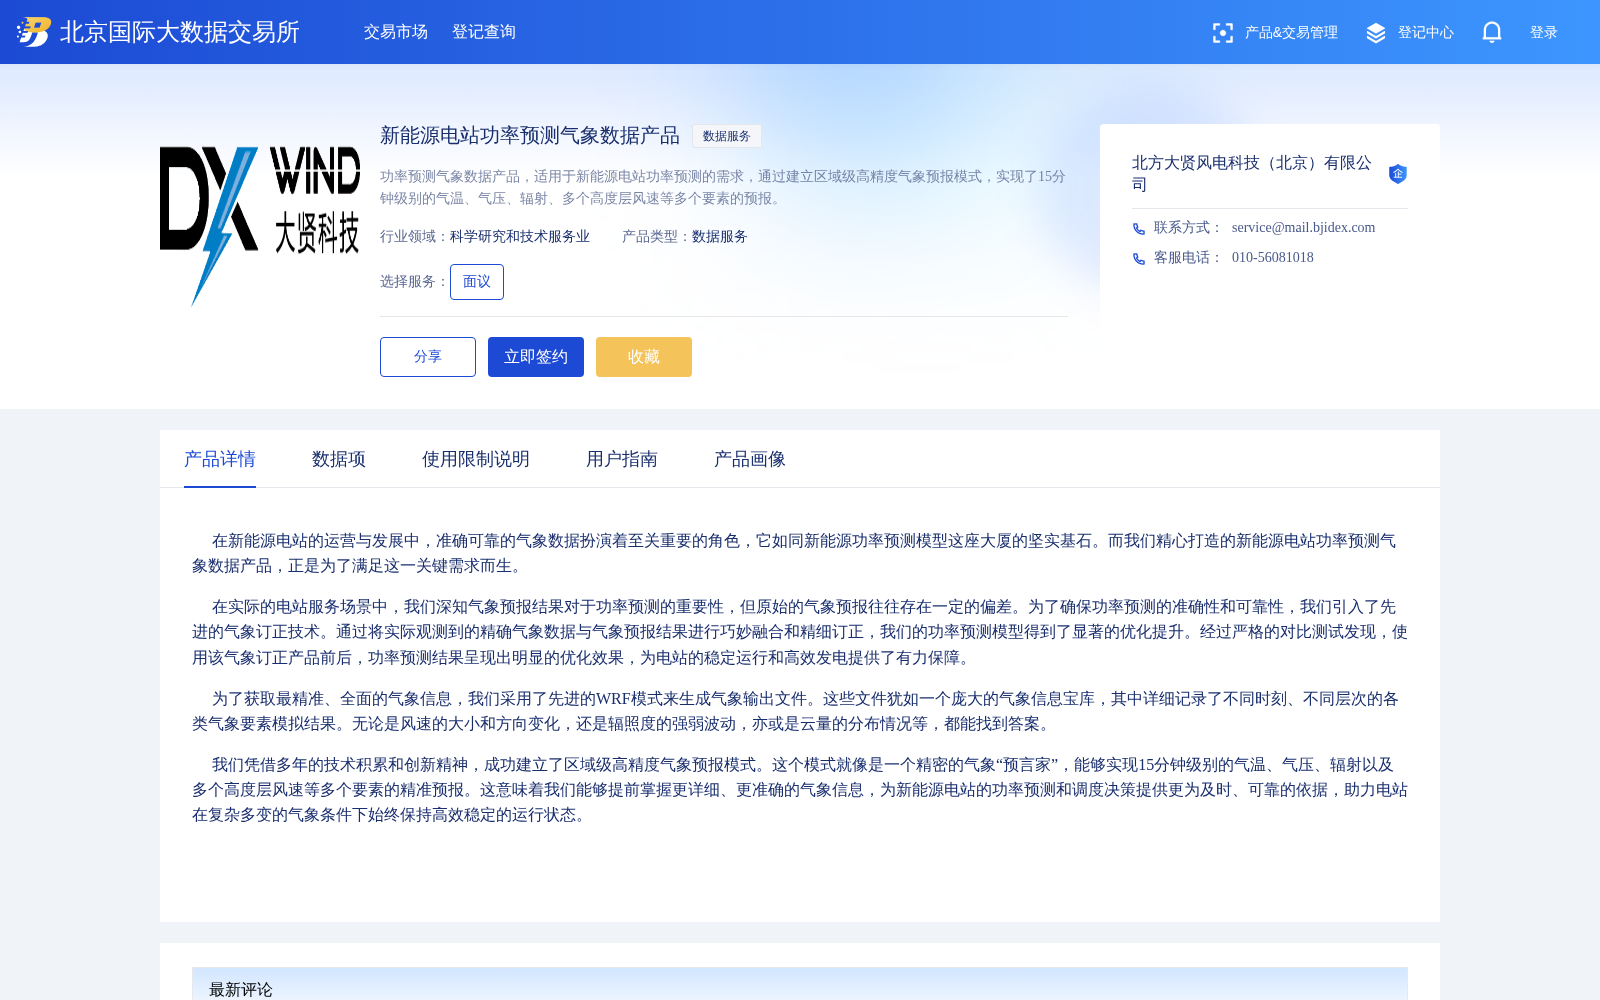1600x1000 pixels.
Task: Select the 面议 service option
Action: point(477,282)
